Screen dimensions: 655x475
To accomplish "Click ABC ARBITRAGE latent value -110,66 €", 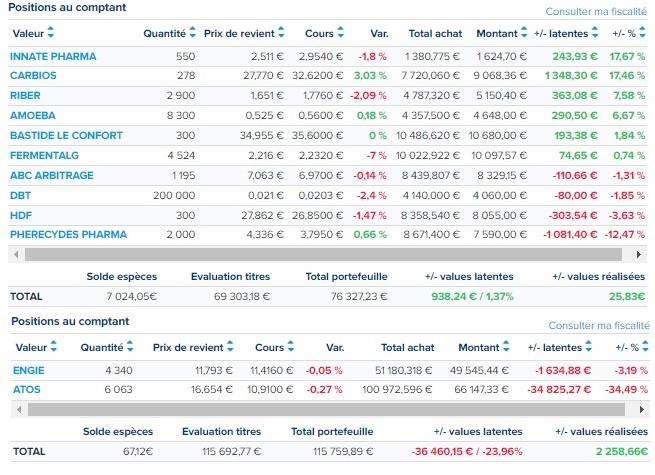I will 575,175.
